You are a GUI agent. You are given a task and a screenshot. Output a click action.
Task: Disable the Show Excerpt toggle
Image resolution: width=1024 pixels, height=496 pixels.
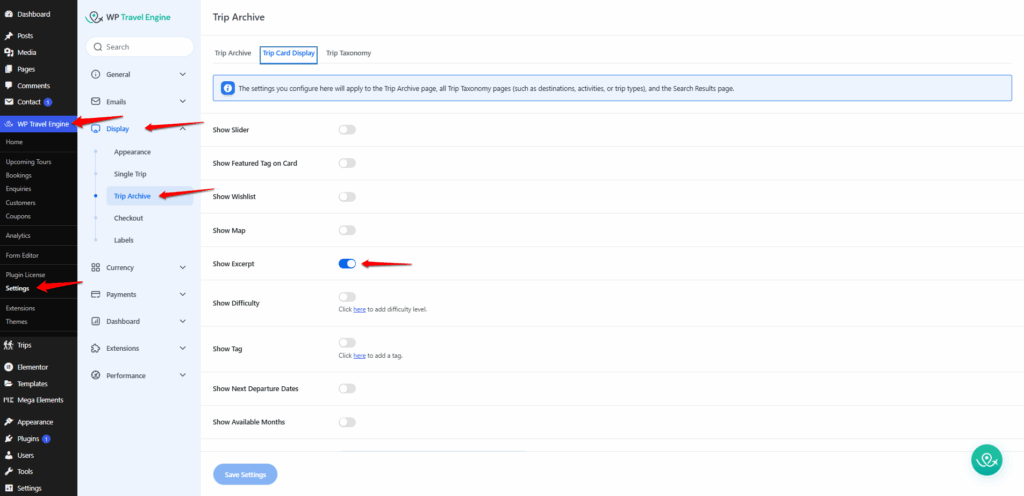coord(347,264)
